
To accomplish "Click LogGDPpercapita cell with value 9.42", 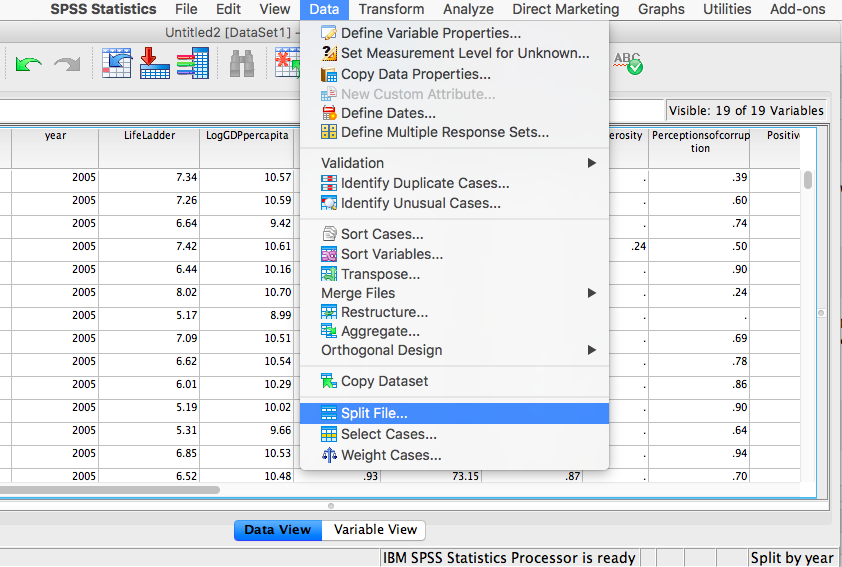I will pyautogui.click(x=247, y=223).
